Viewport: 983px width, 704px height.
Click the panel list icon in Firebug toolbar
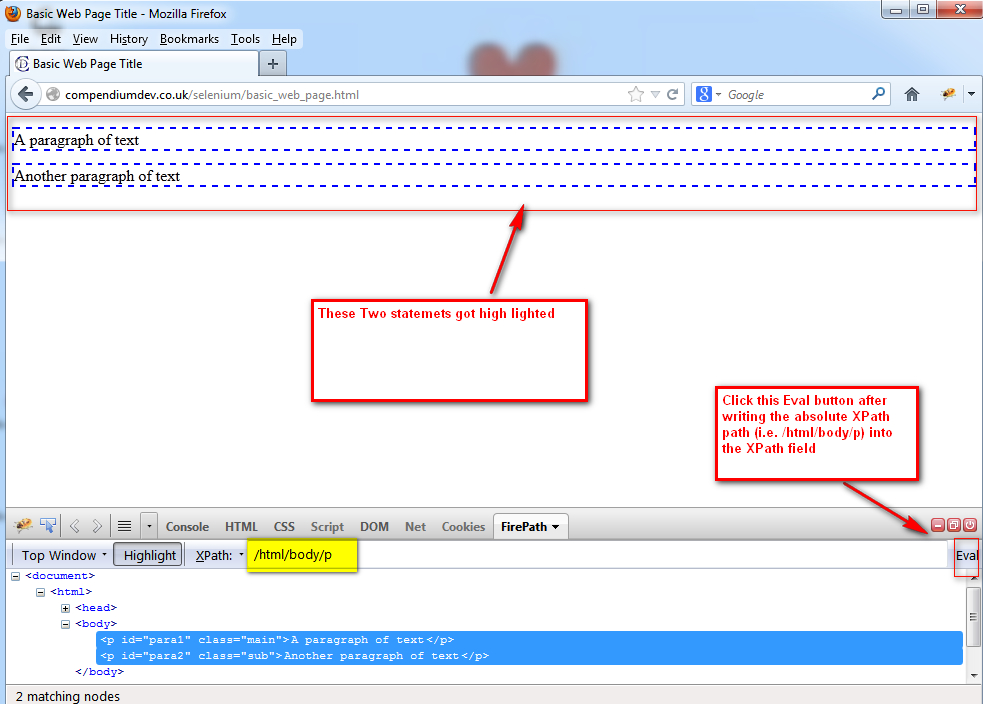123,524
